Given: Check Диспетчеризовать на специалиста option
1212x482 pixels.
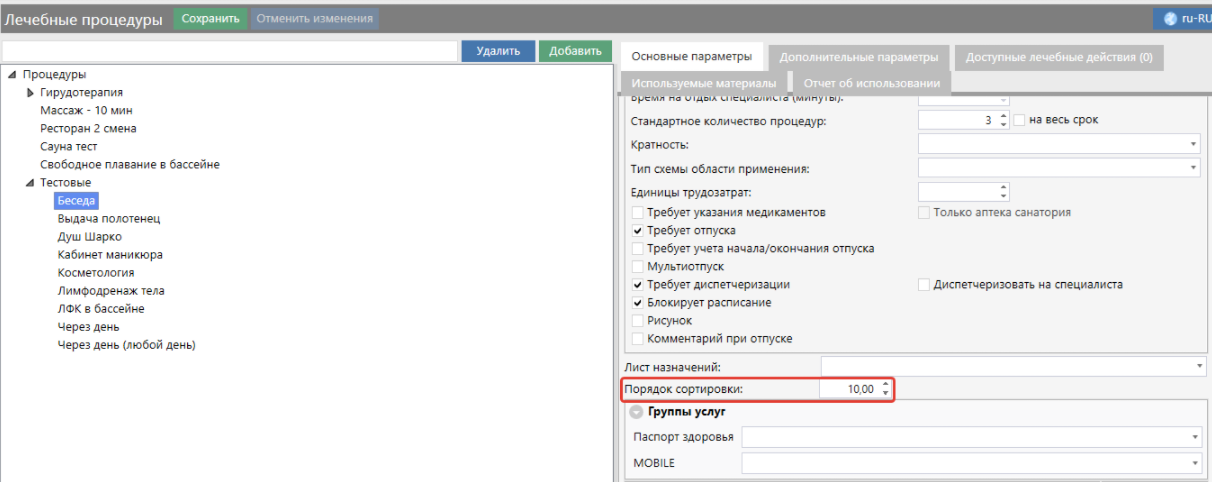Looking at the screenshot, I should [x=925, y=285].
